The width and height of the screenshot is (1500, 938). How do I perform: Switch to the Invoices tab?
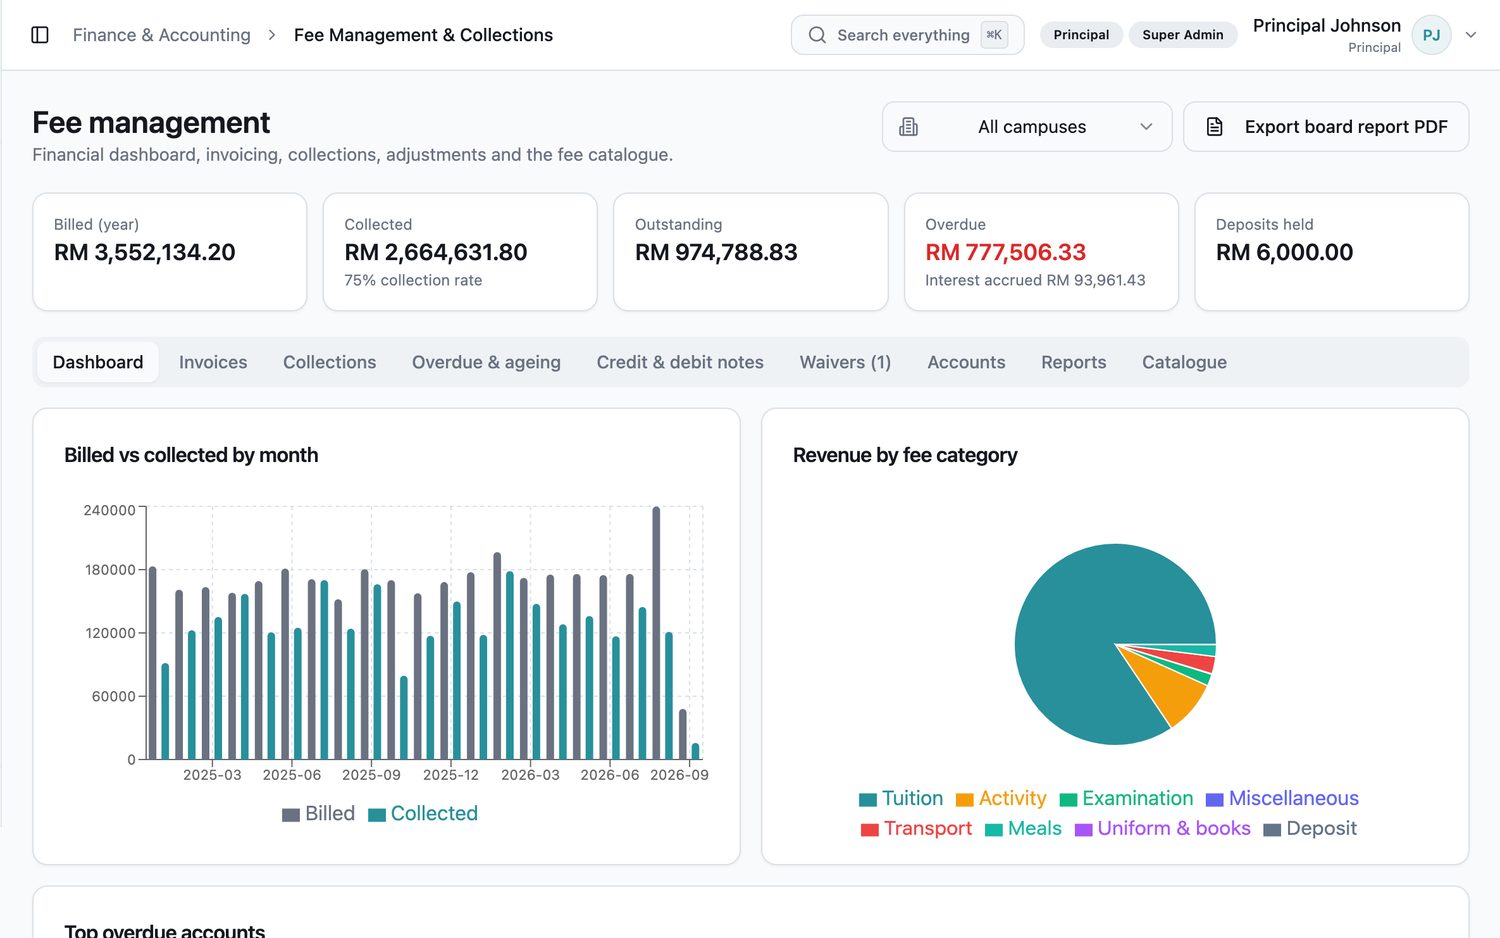tap(213, 362)
